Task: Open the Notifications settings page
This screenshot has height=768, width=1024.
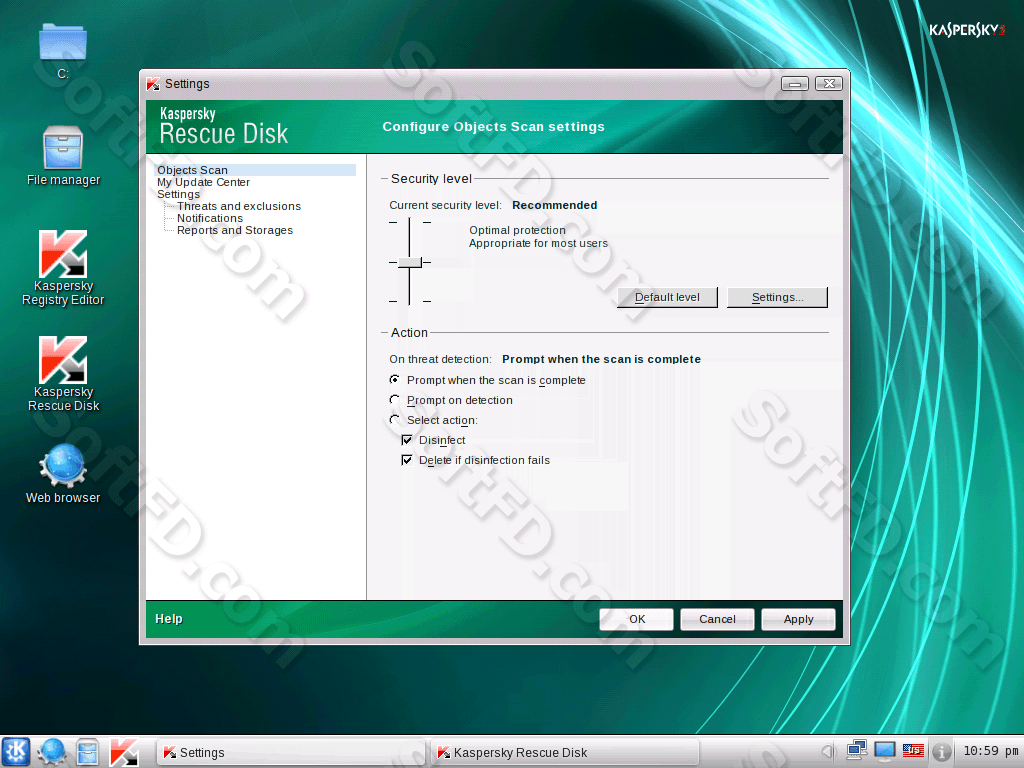Action: click(210, 218)
